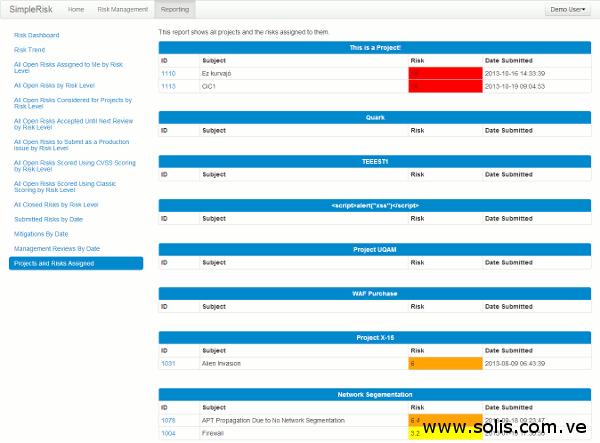This screenshot has height=443, width=600.
Task: Open risk ID 1031 link
Action: coord(168,363)
